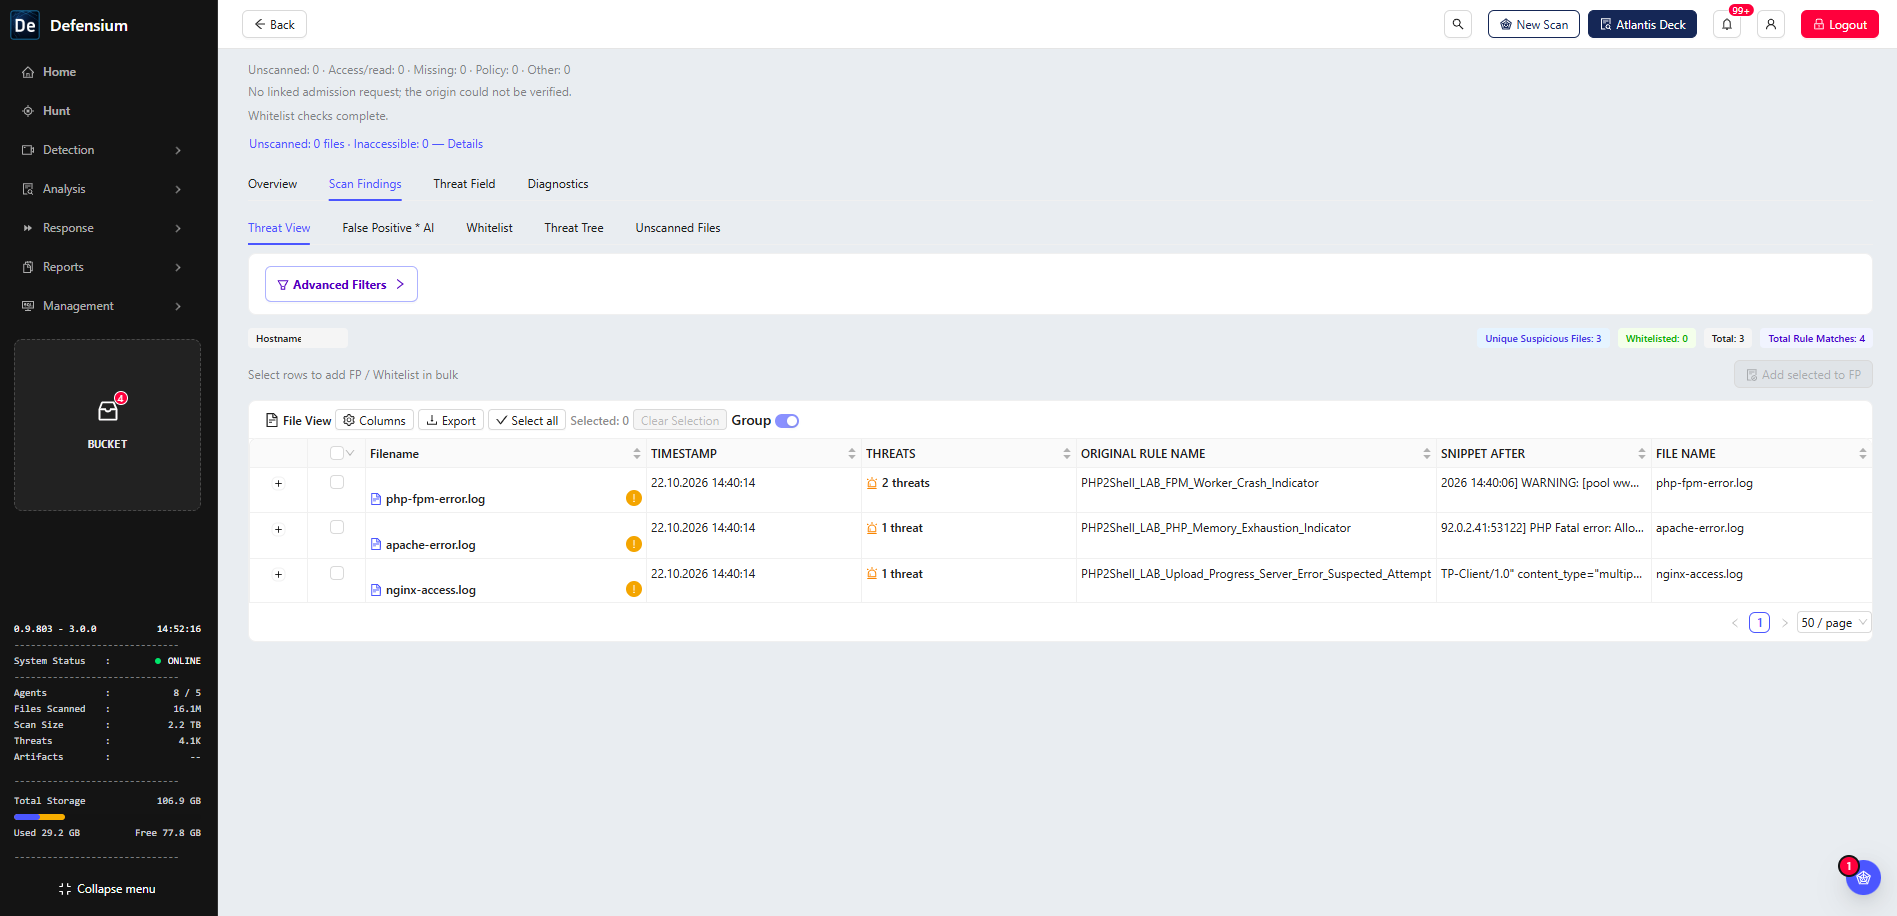The image size is (1897, 916).
Task: Click the Hostname filter field
Action: tap(298, 339)
